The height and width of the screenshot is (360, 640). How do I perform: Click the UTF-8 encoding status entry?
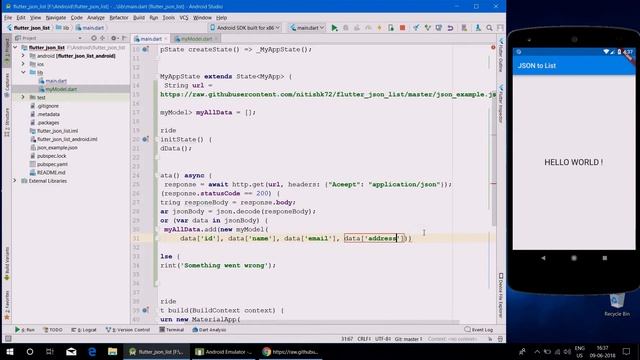[383, 339]
